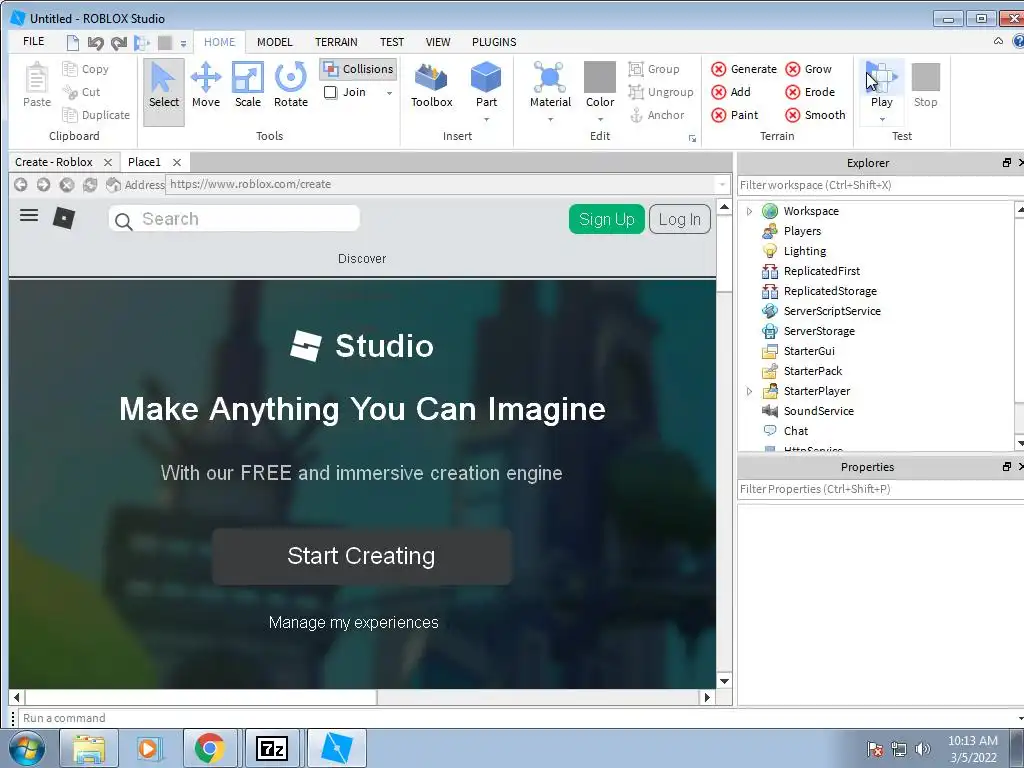
Task: Click the Roblox logo on web page
Action: 63,217
